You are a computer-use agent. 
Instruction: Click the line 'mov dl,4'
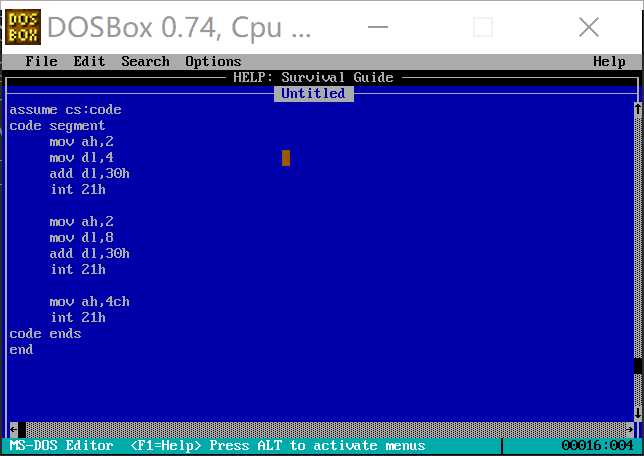point(82,158)
